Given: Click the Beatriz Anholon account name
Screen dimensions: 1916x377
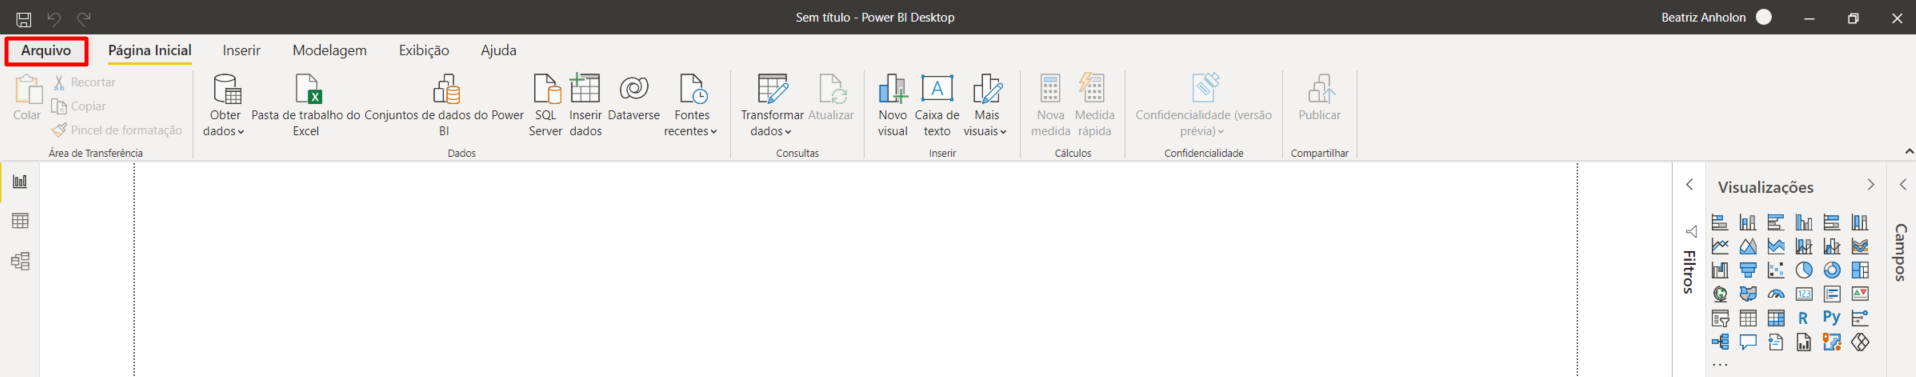Looking at the screenshot, I should coord(1704,17).
